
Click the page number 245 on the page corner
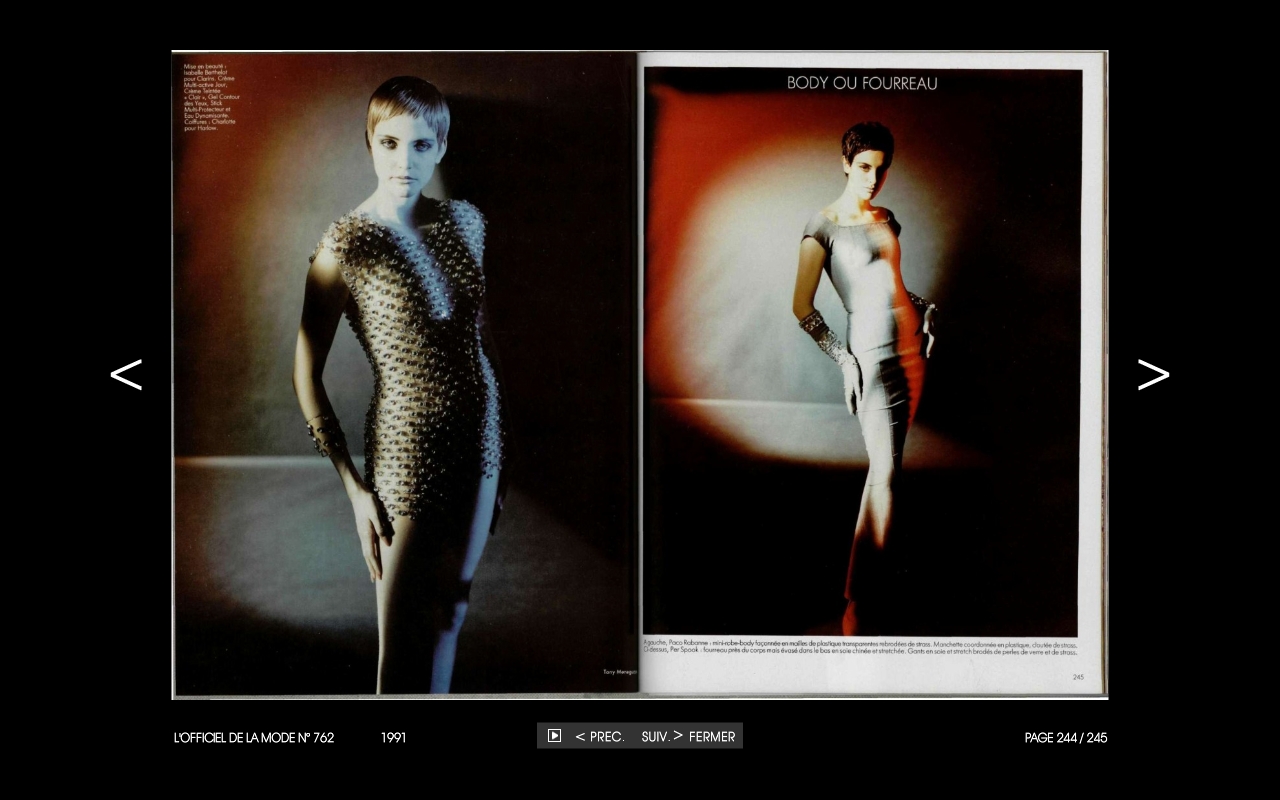point(1078,677)
